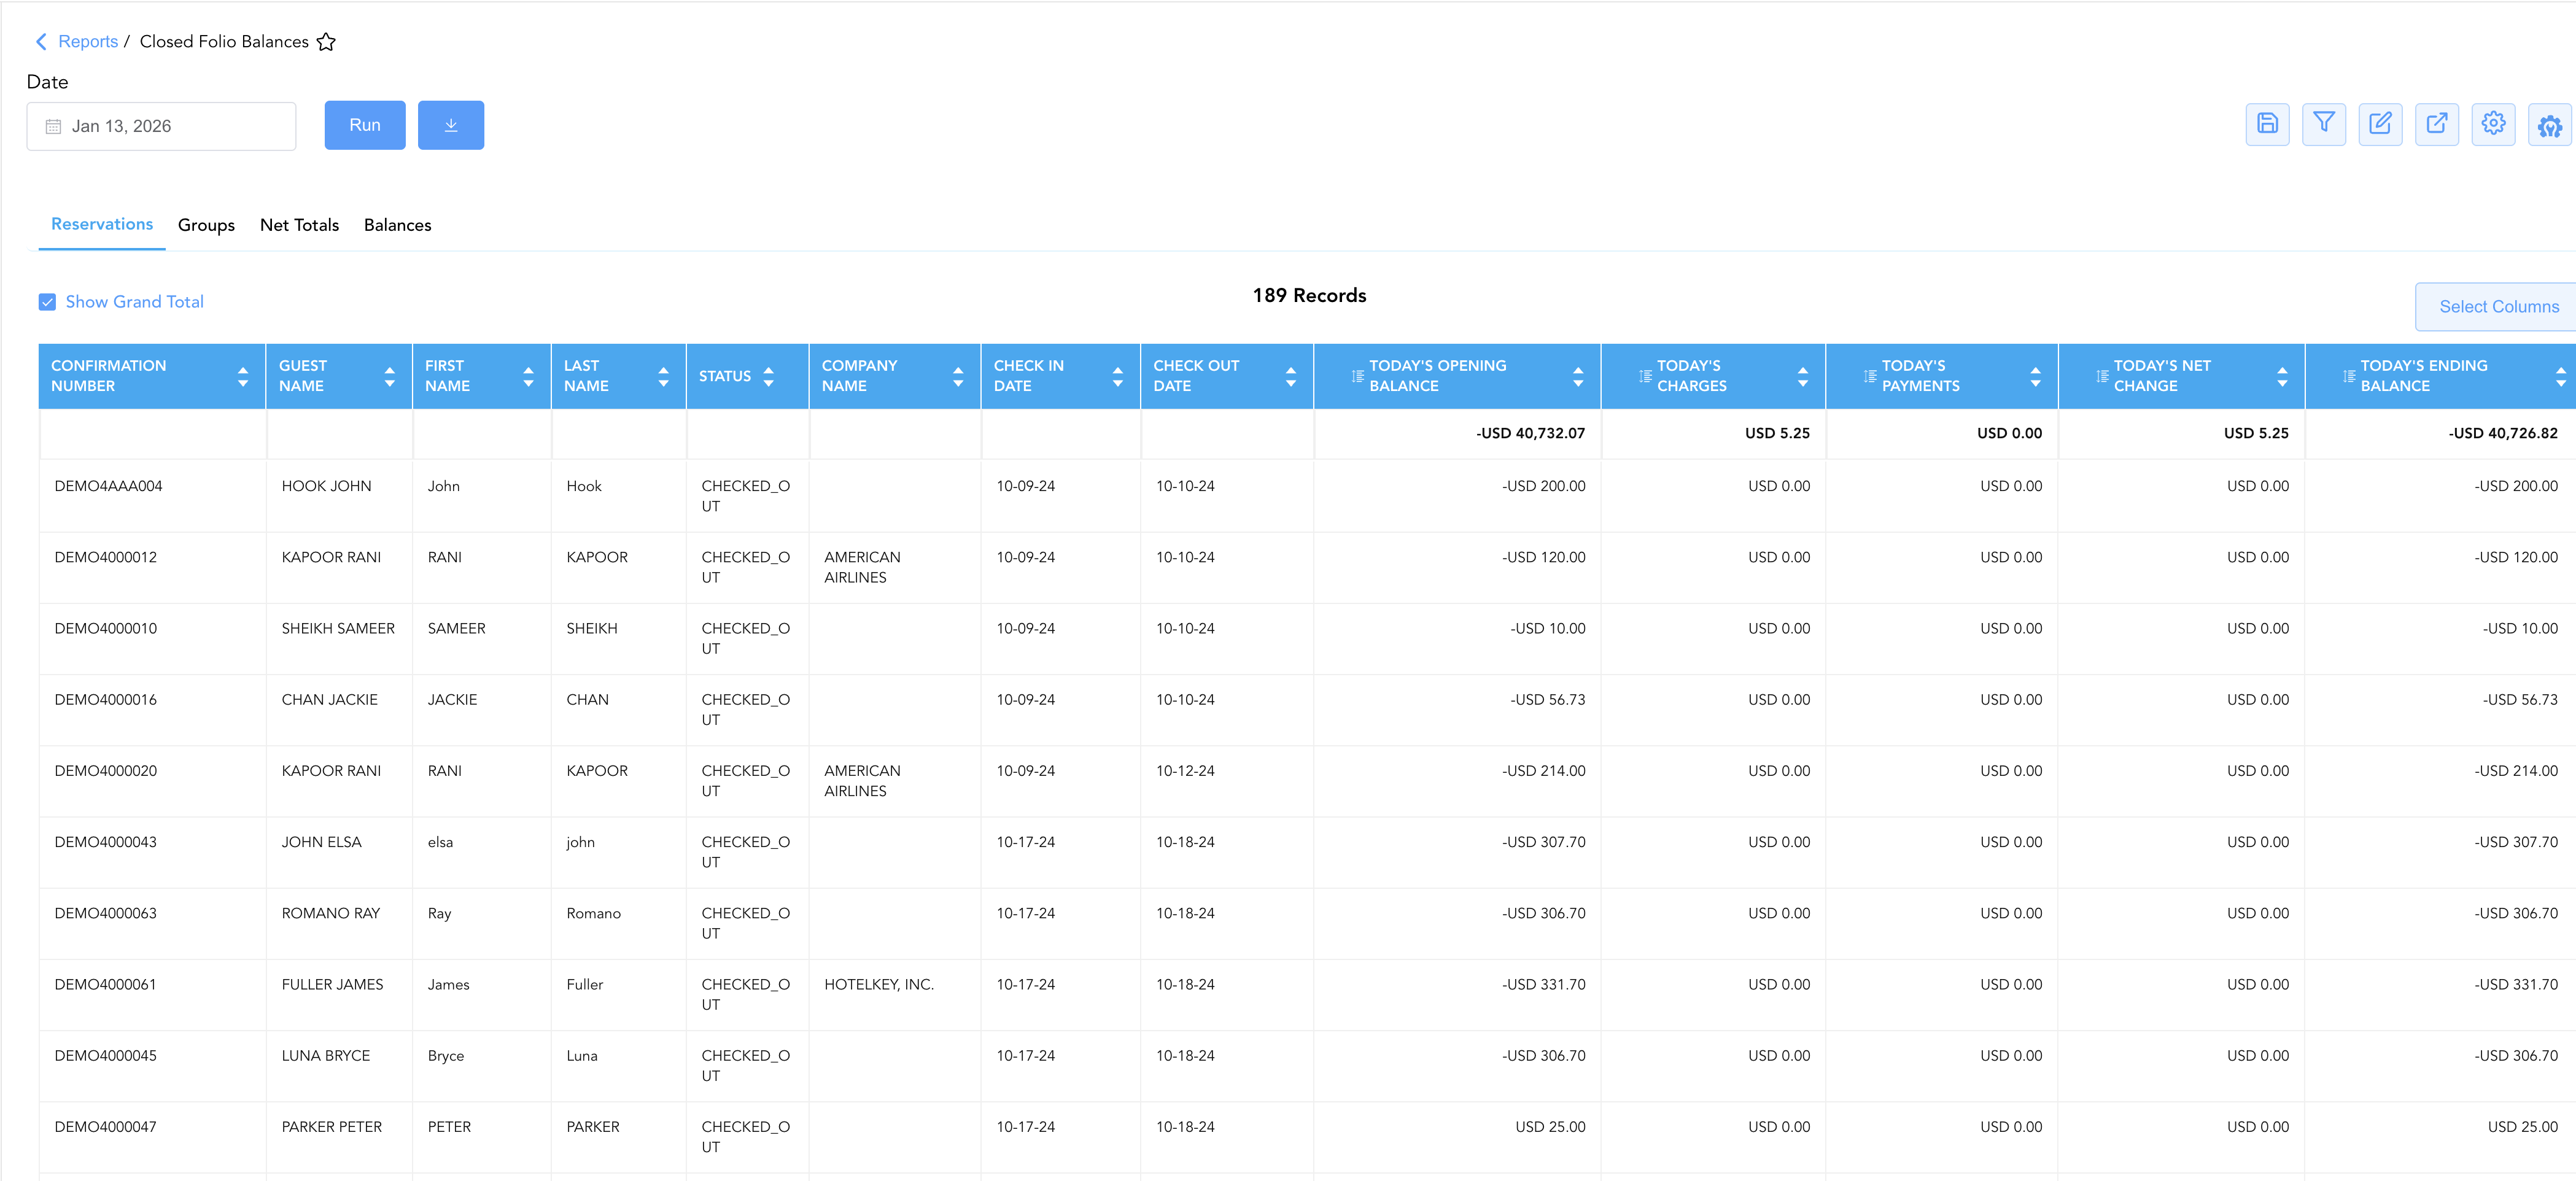This screenshot has width=2576, height=1181.
Task: Open the Balances tab
Action: tap(398, 225)
